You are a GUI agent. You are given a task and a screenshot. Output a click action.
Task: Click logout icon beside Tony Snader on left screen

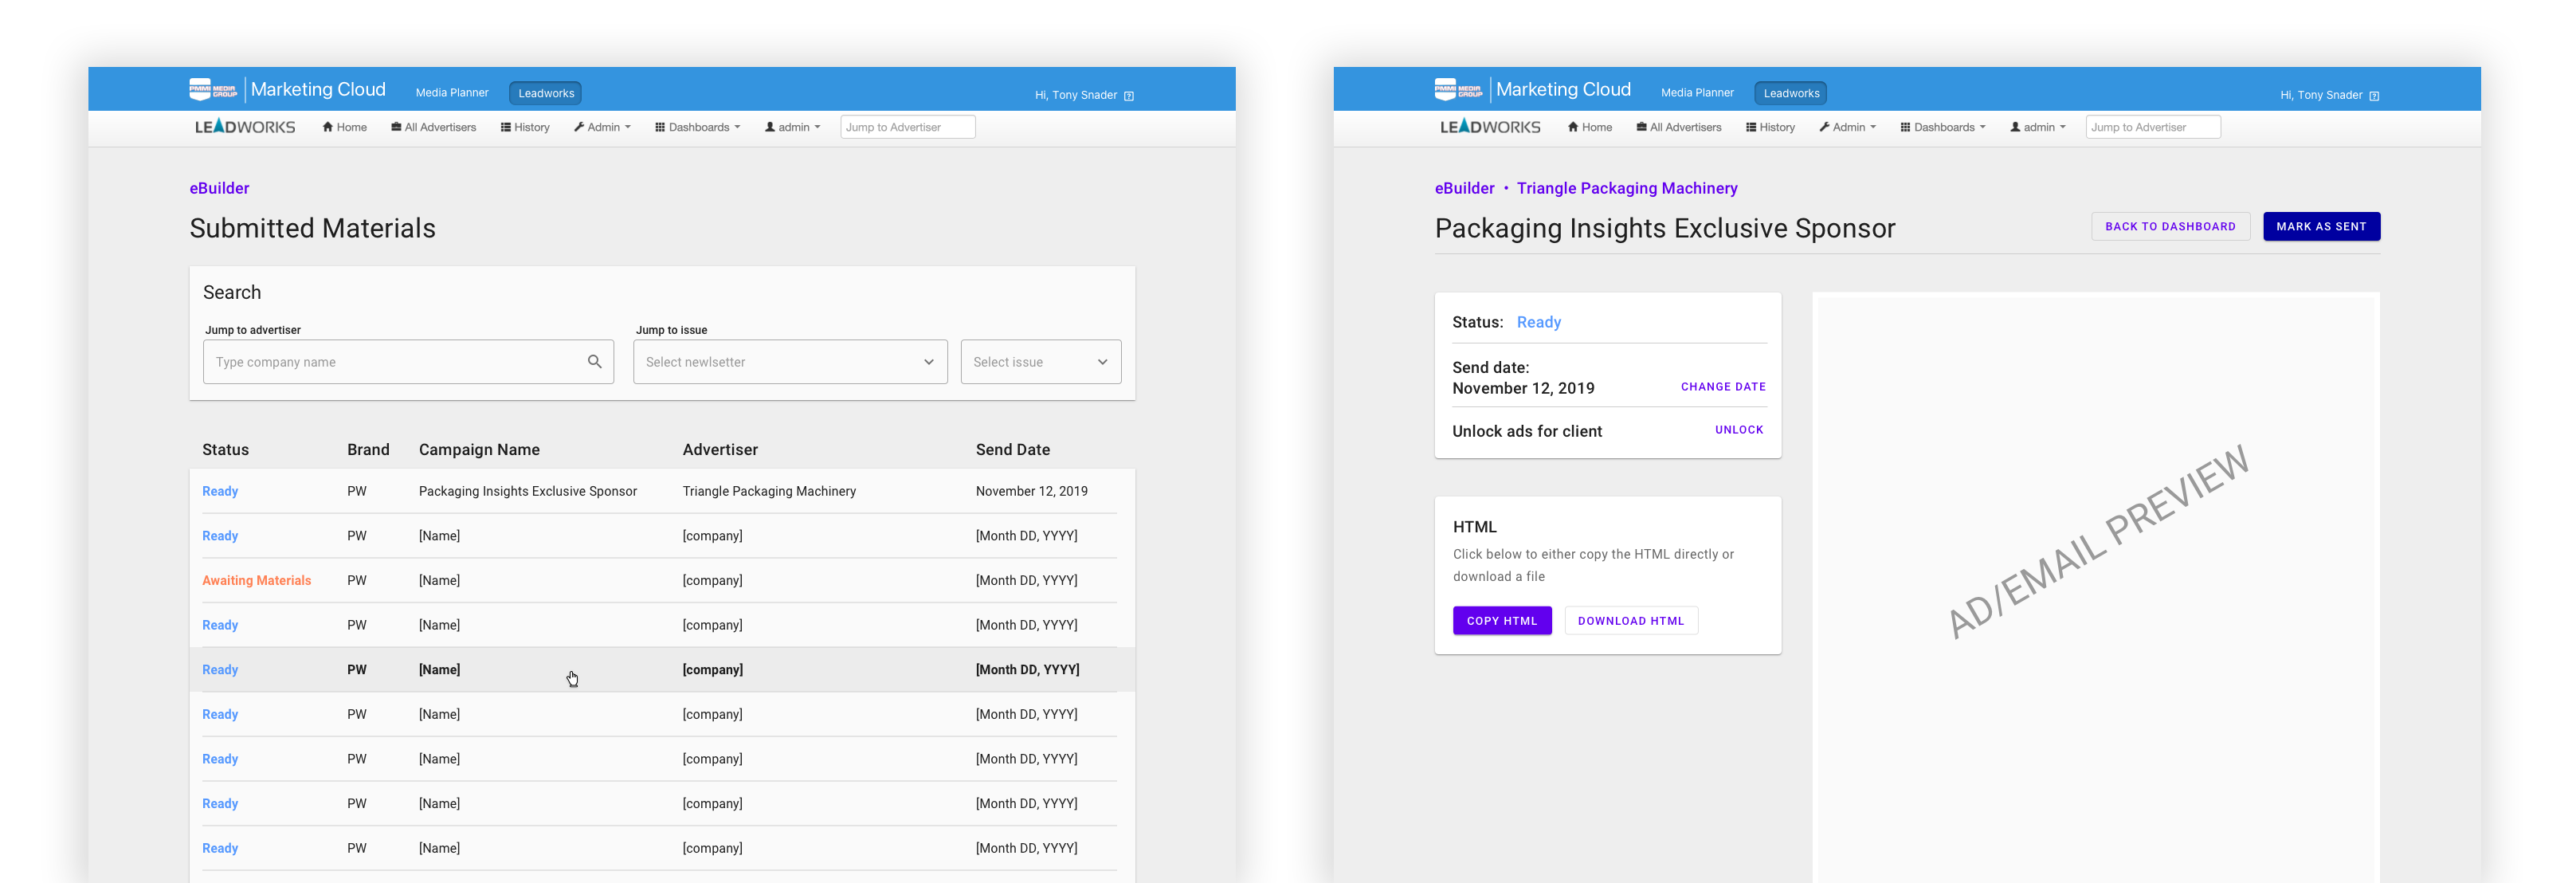click(x=1129, y=96)
